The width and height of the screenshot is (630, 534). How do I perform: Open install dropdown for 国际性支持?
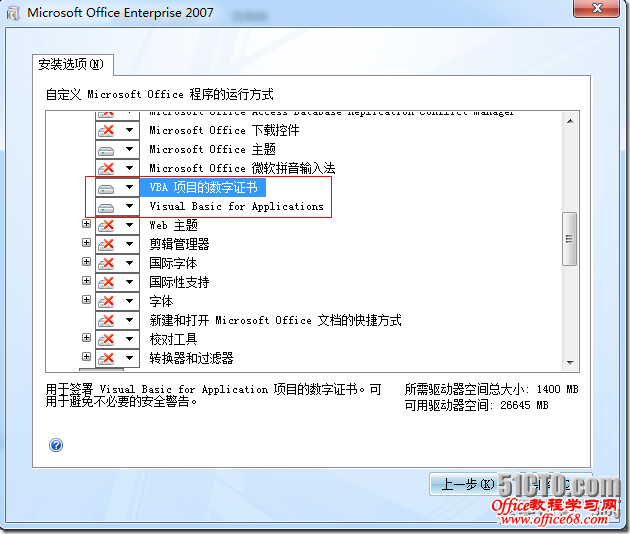click(x=129, y=282)
